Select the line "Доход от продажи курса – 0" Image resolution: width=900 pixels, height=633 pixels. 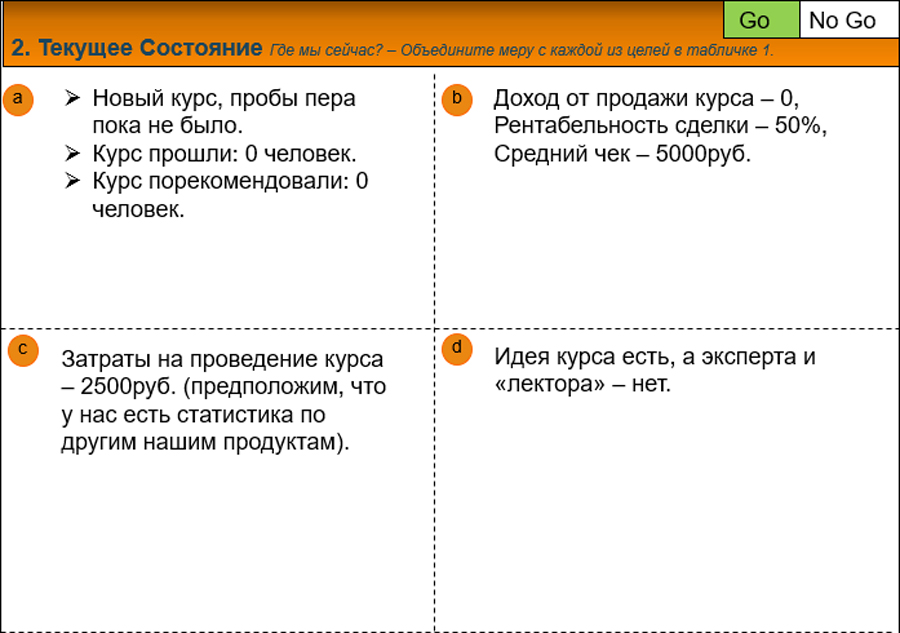[647, 99]
